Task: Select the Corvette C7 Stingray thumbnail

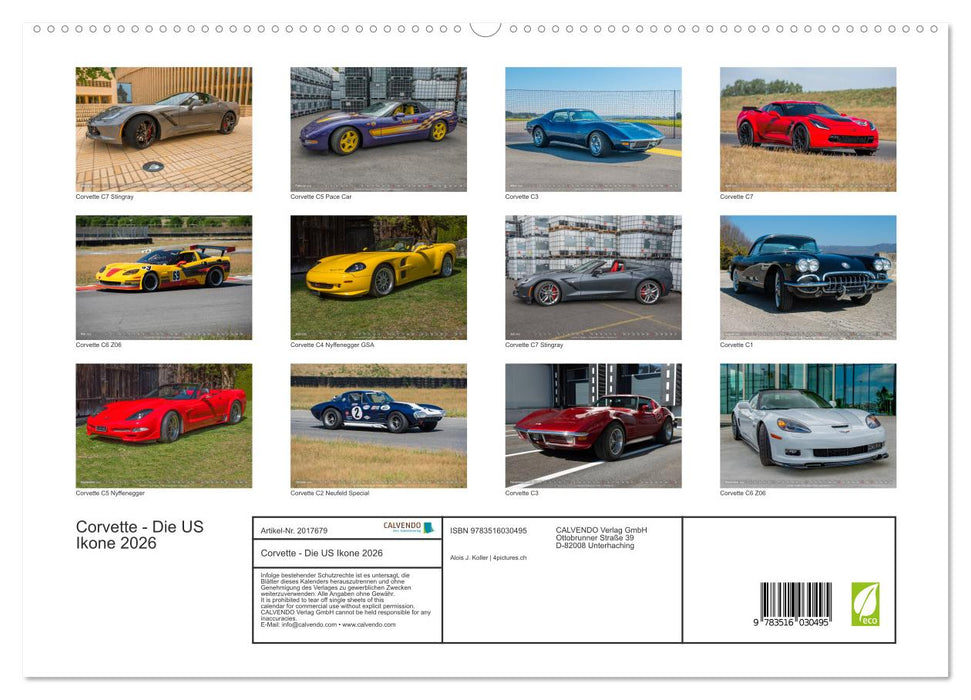Action: 163,128
